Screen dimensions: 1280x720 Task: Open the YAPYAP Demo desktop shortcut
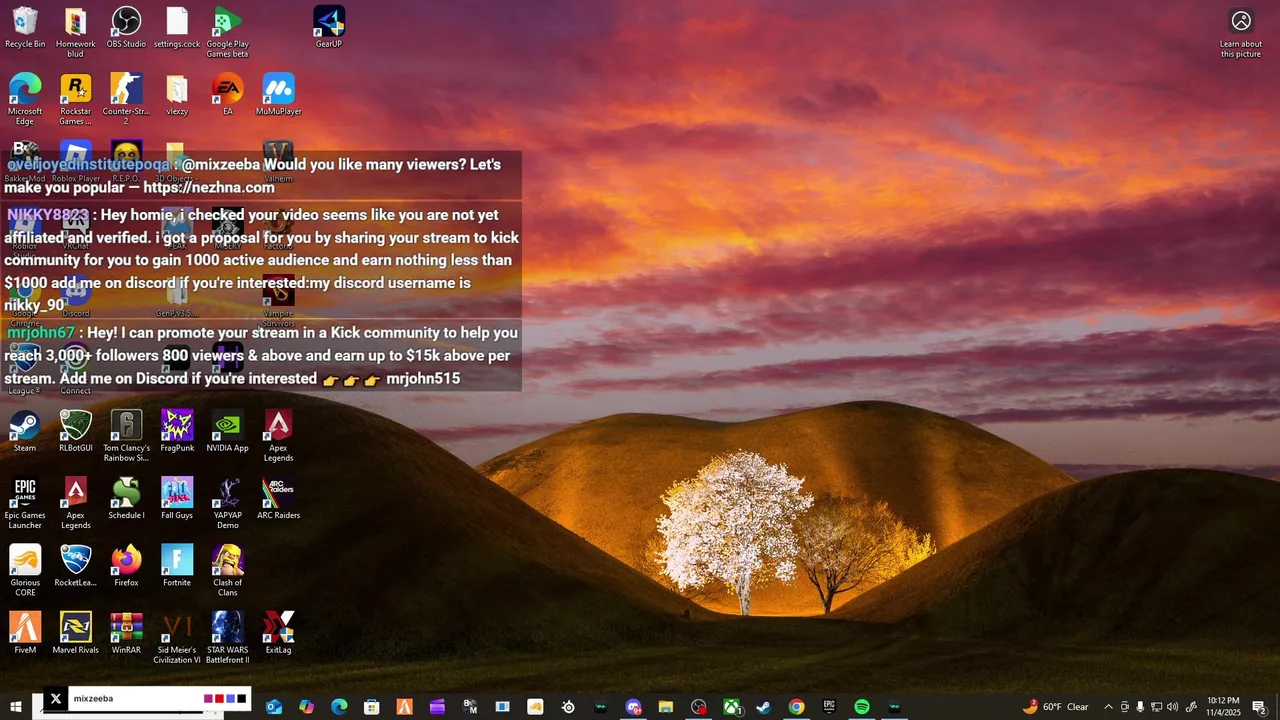(x=227, y=503)
